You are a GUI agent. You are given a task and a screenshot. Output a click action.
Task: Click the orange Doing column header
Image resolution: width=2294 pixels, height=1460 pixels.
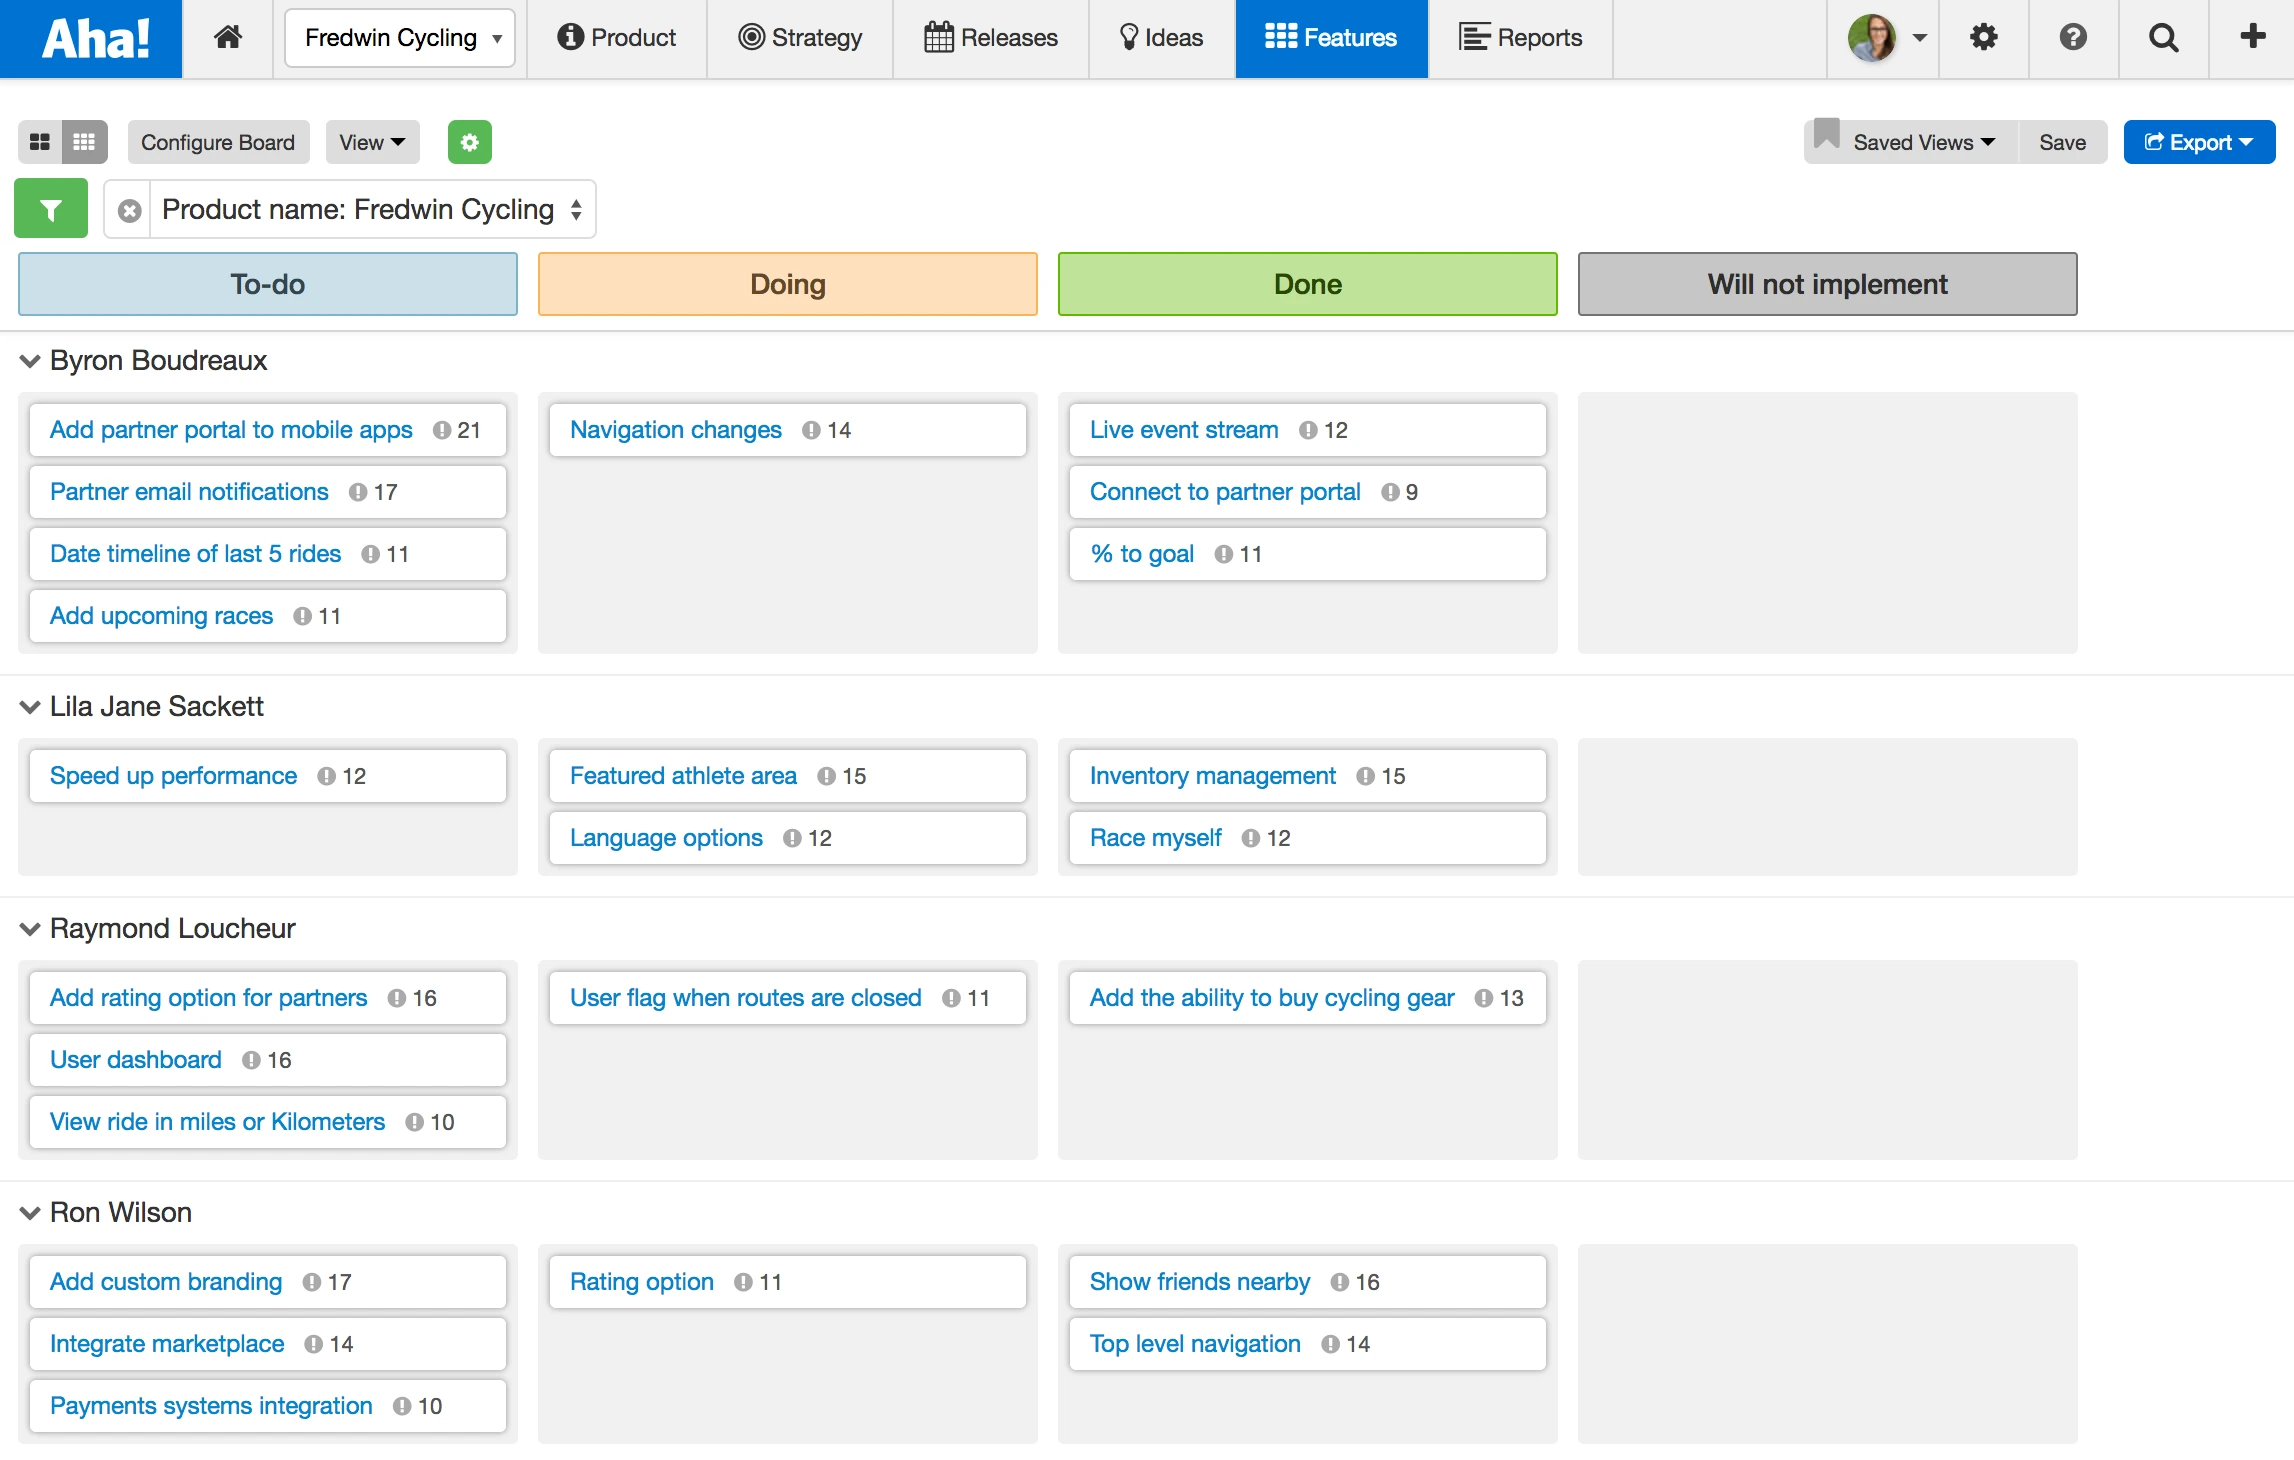pyautogui.click(x=787, y=284)
